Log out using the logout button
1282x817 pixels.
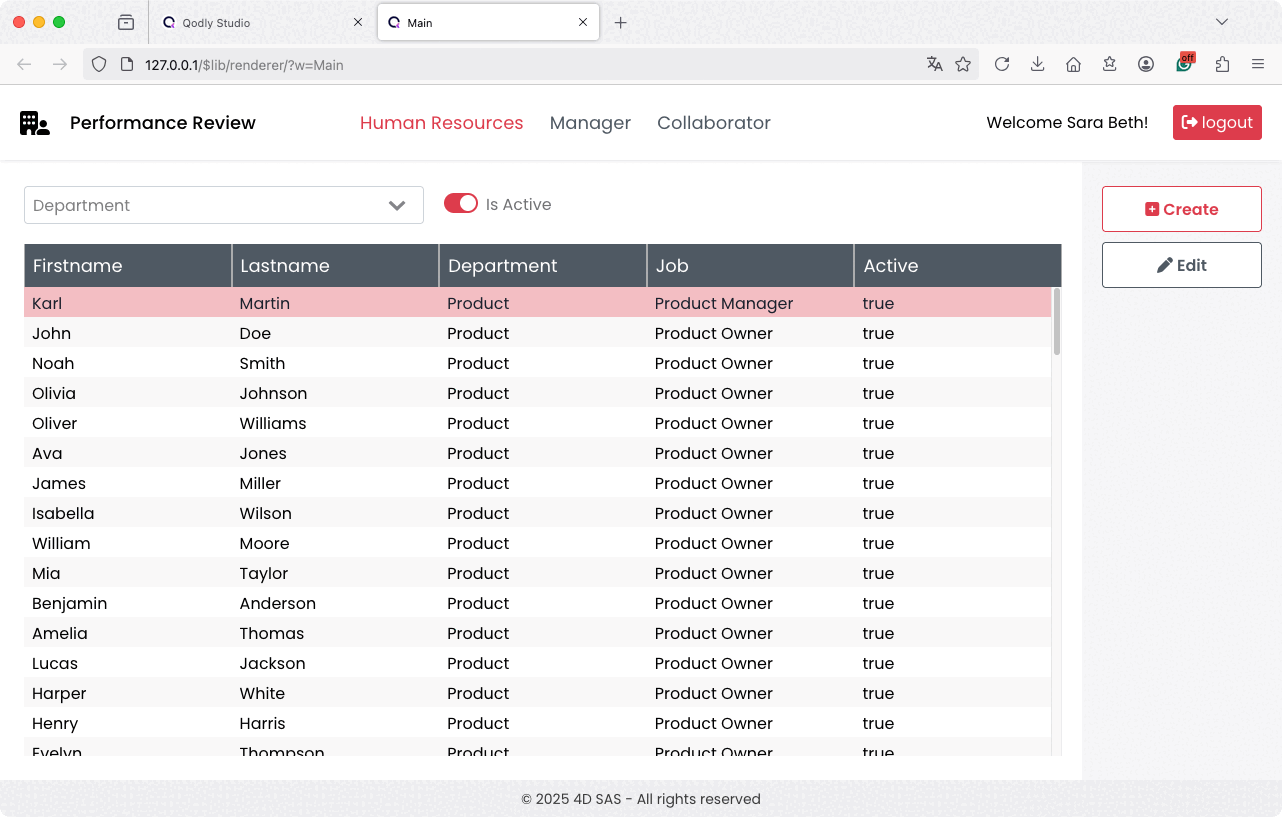coord(1216,123)
